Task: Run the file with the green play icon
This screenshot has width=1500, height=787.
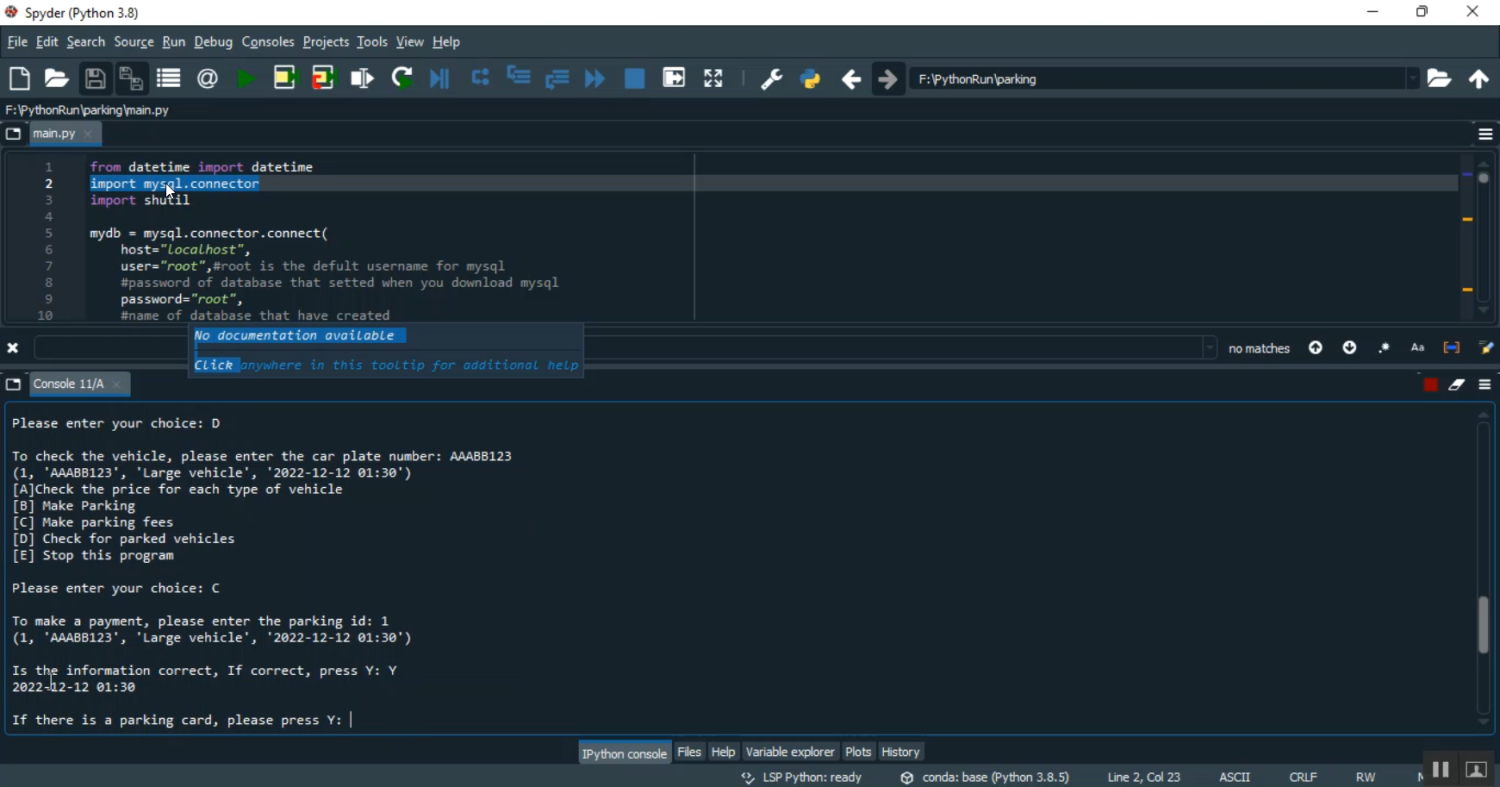Action: coord(246,79)
